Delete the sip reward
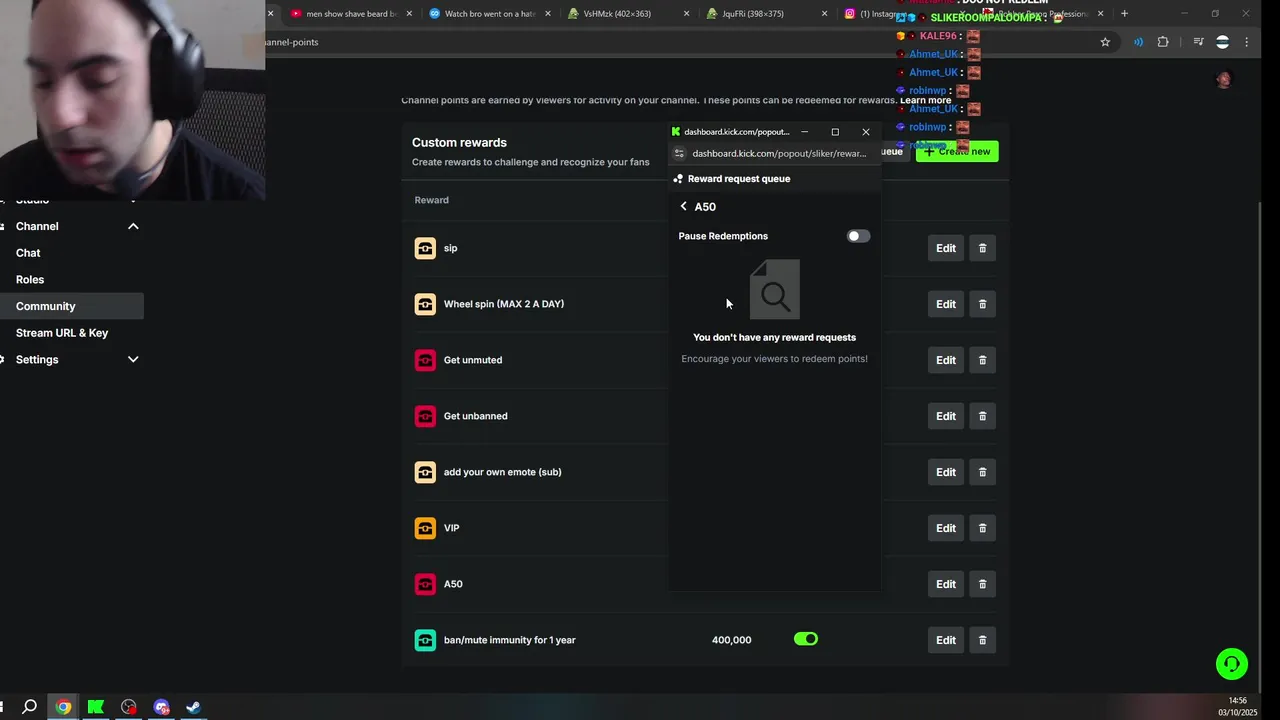Screen dimensions: 1280x720 (x=982, y=248)
